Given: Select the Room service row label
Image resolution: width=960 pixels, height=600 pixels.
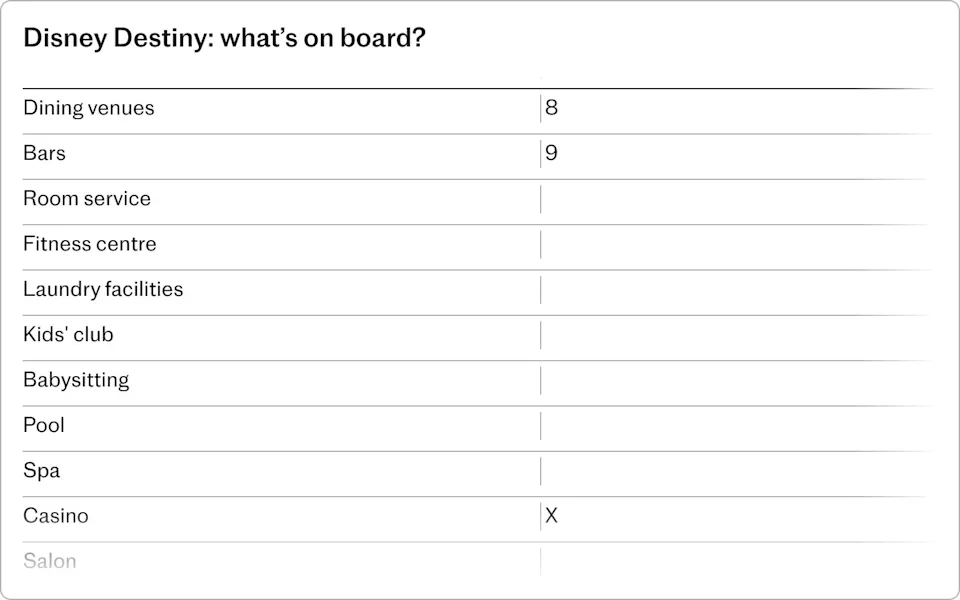Looking at the screenshot, I should click(87, 198).
